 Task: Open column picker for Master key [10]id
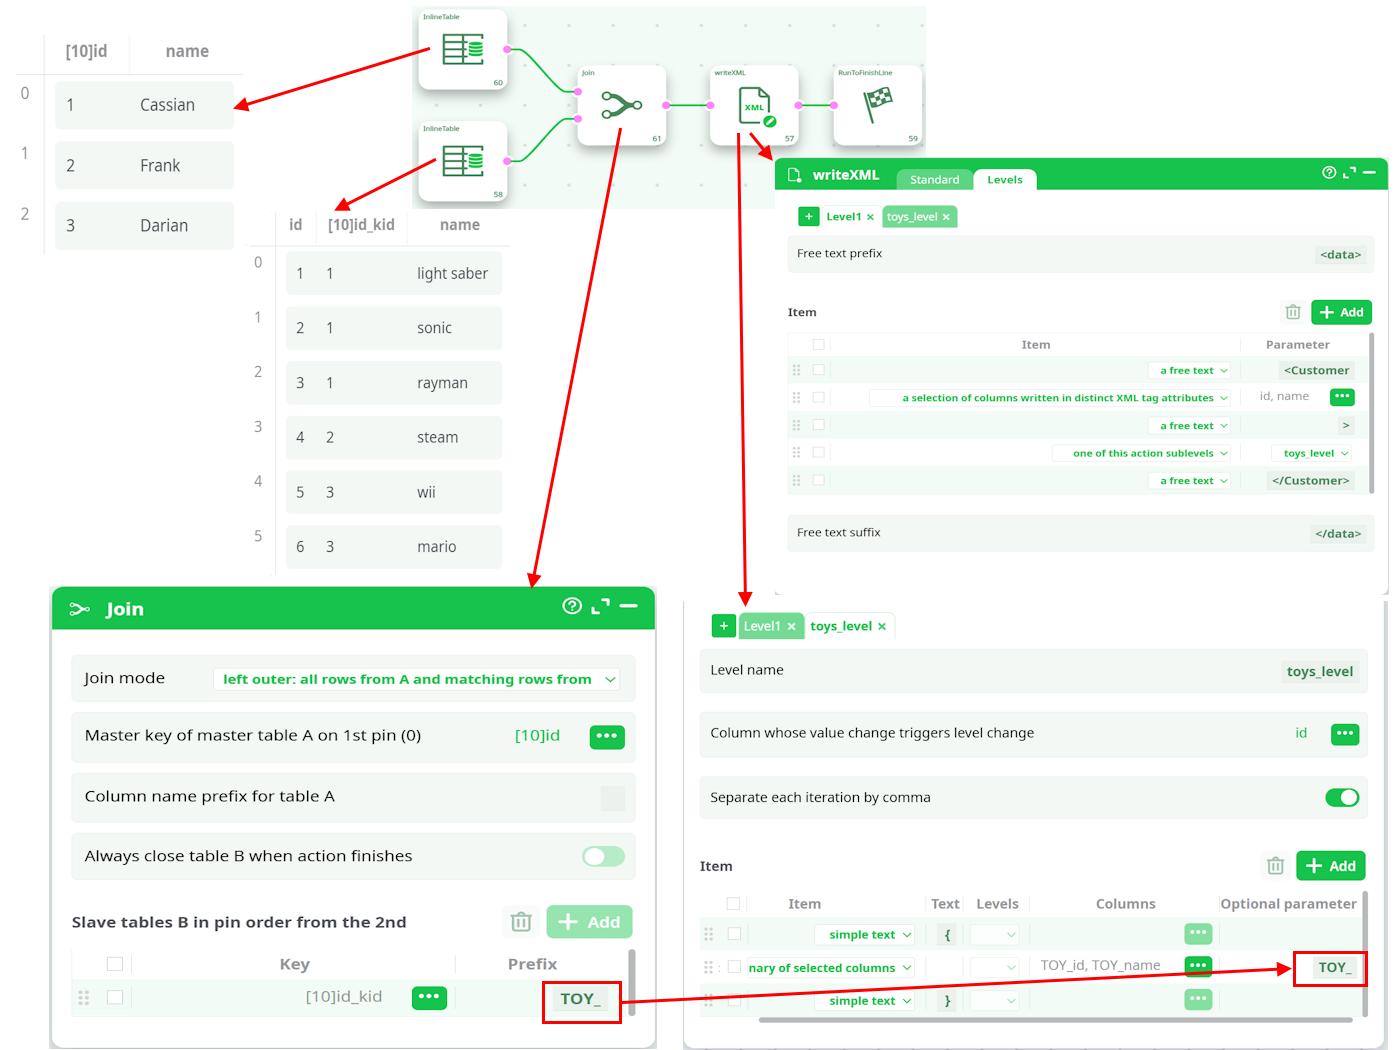[607, 736]
